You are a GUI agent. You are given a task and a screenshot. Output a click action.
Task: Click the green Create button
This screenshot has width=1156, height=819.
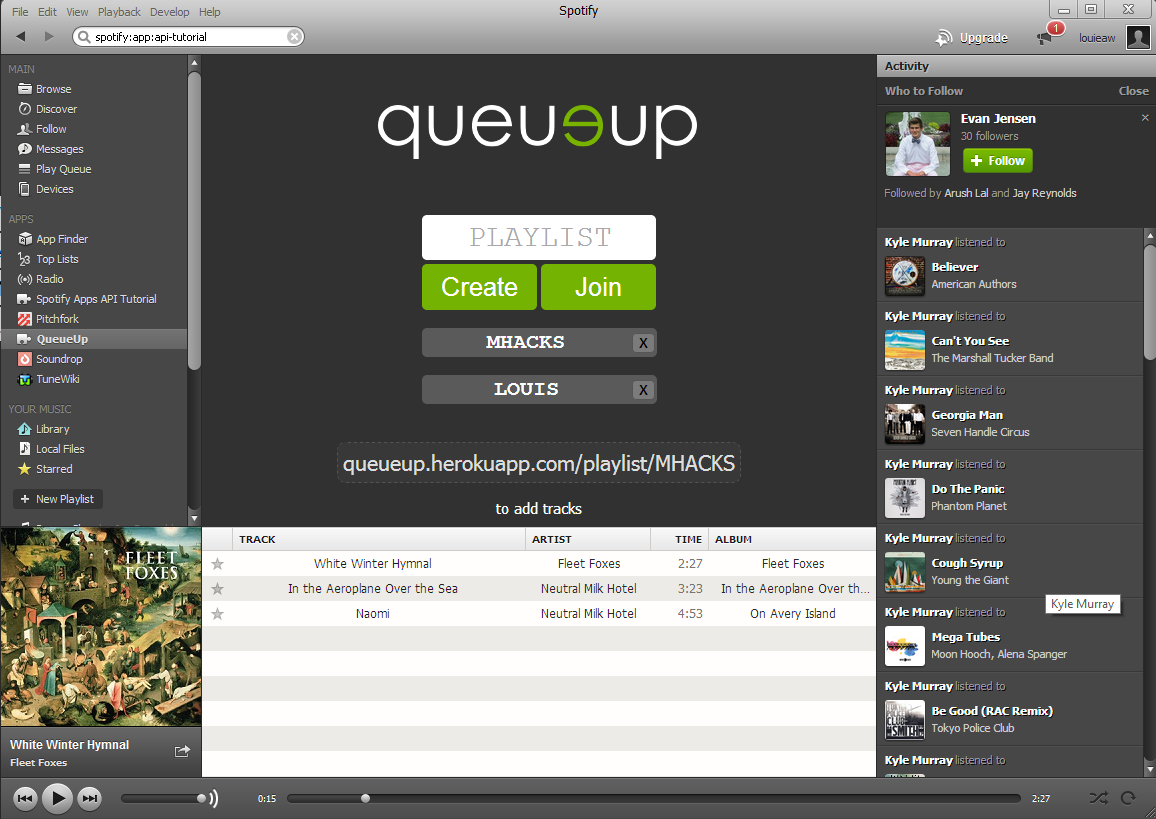point(479,287)
